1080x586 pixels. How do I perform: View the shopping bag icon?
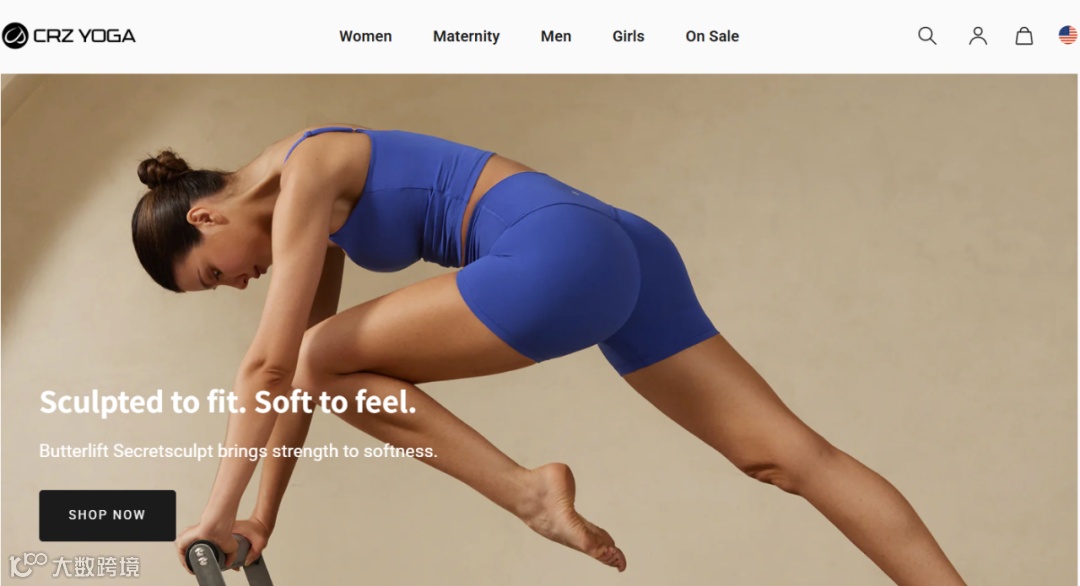[1024, 36]
